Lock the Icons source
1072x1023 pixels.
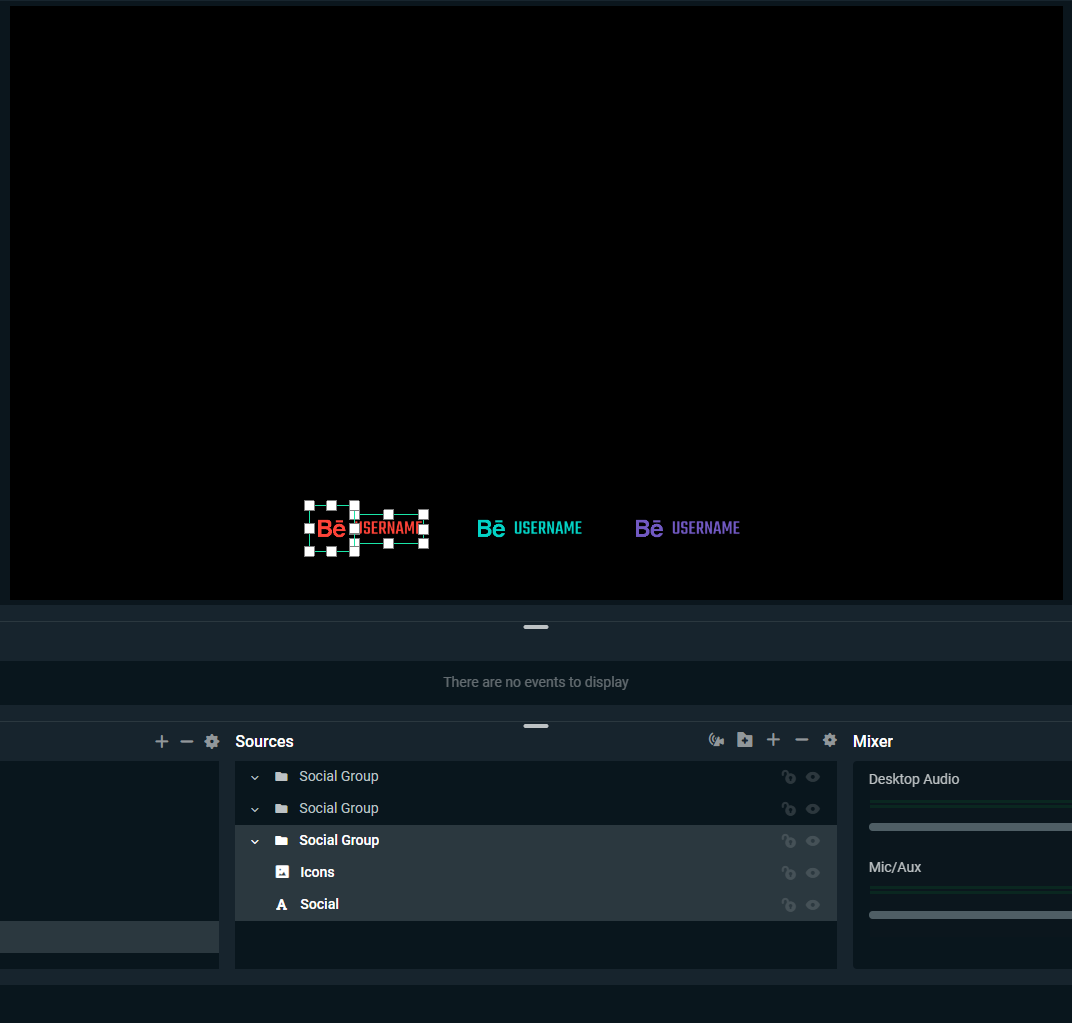(x=789, y=873)
